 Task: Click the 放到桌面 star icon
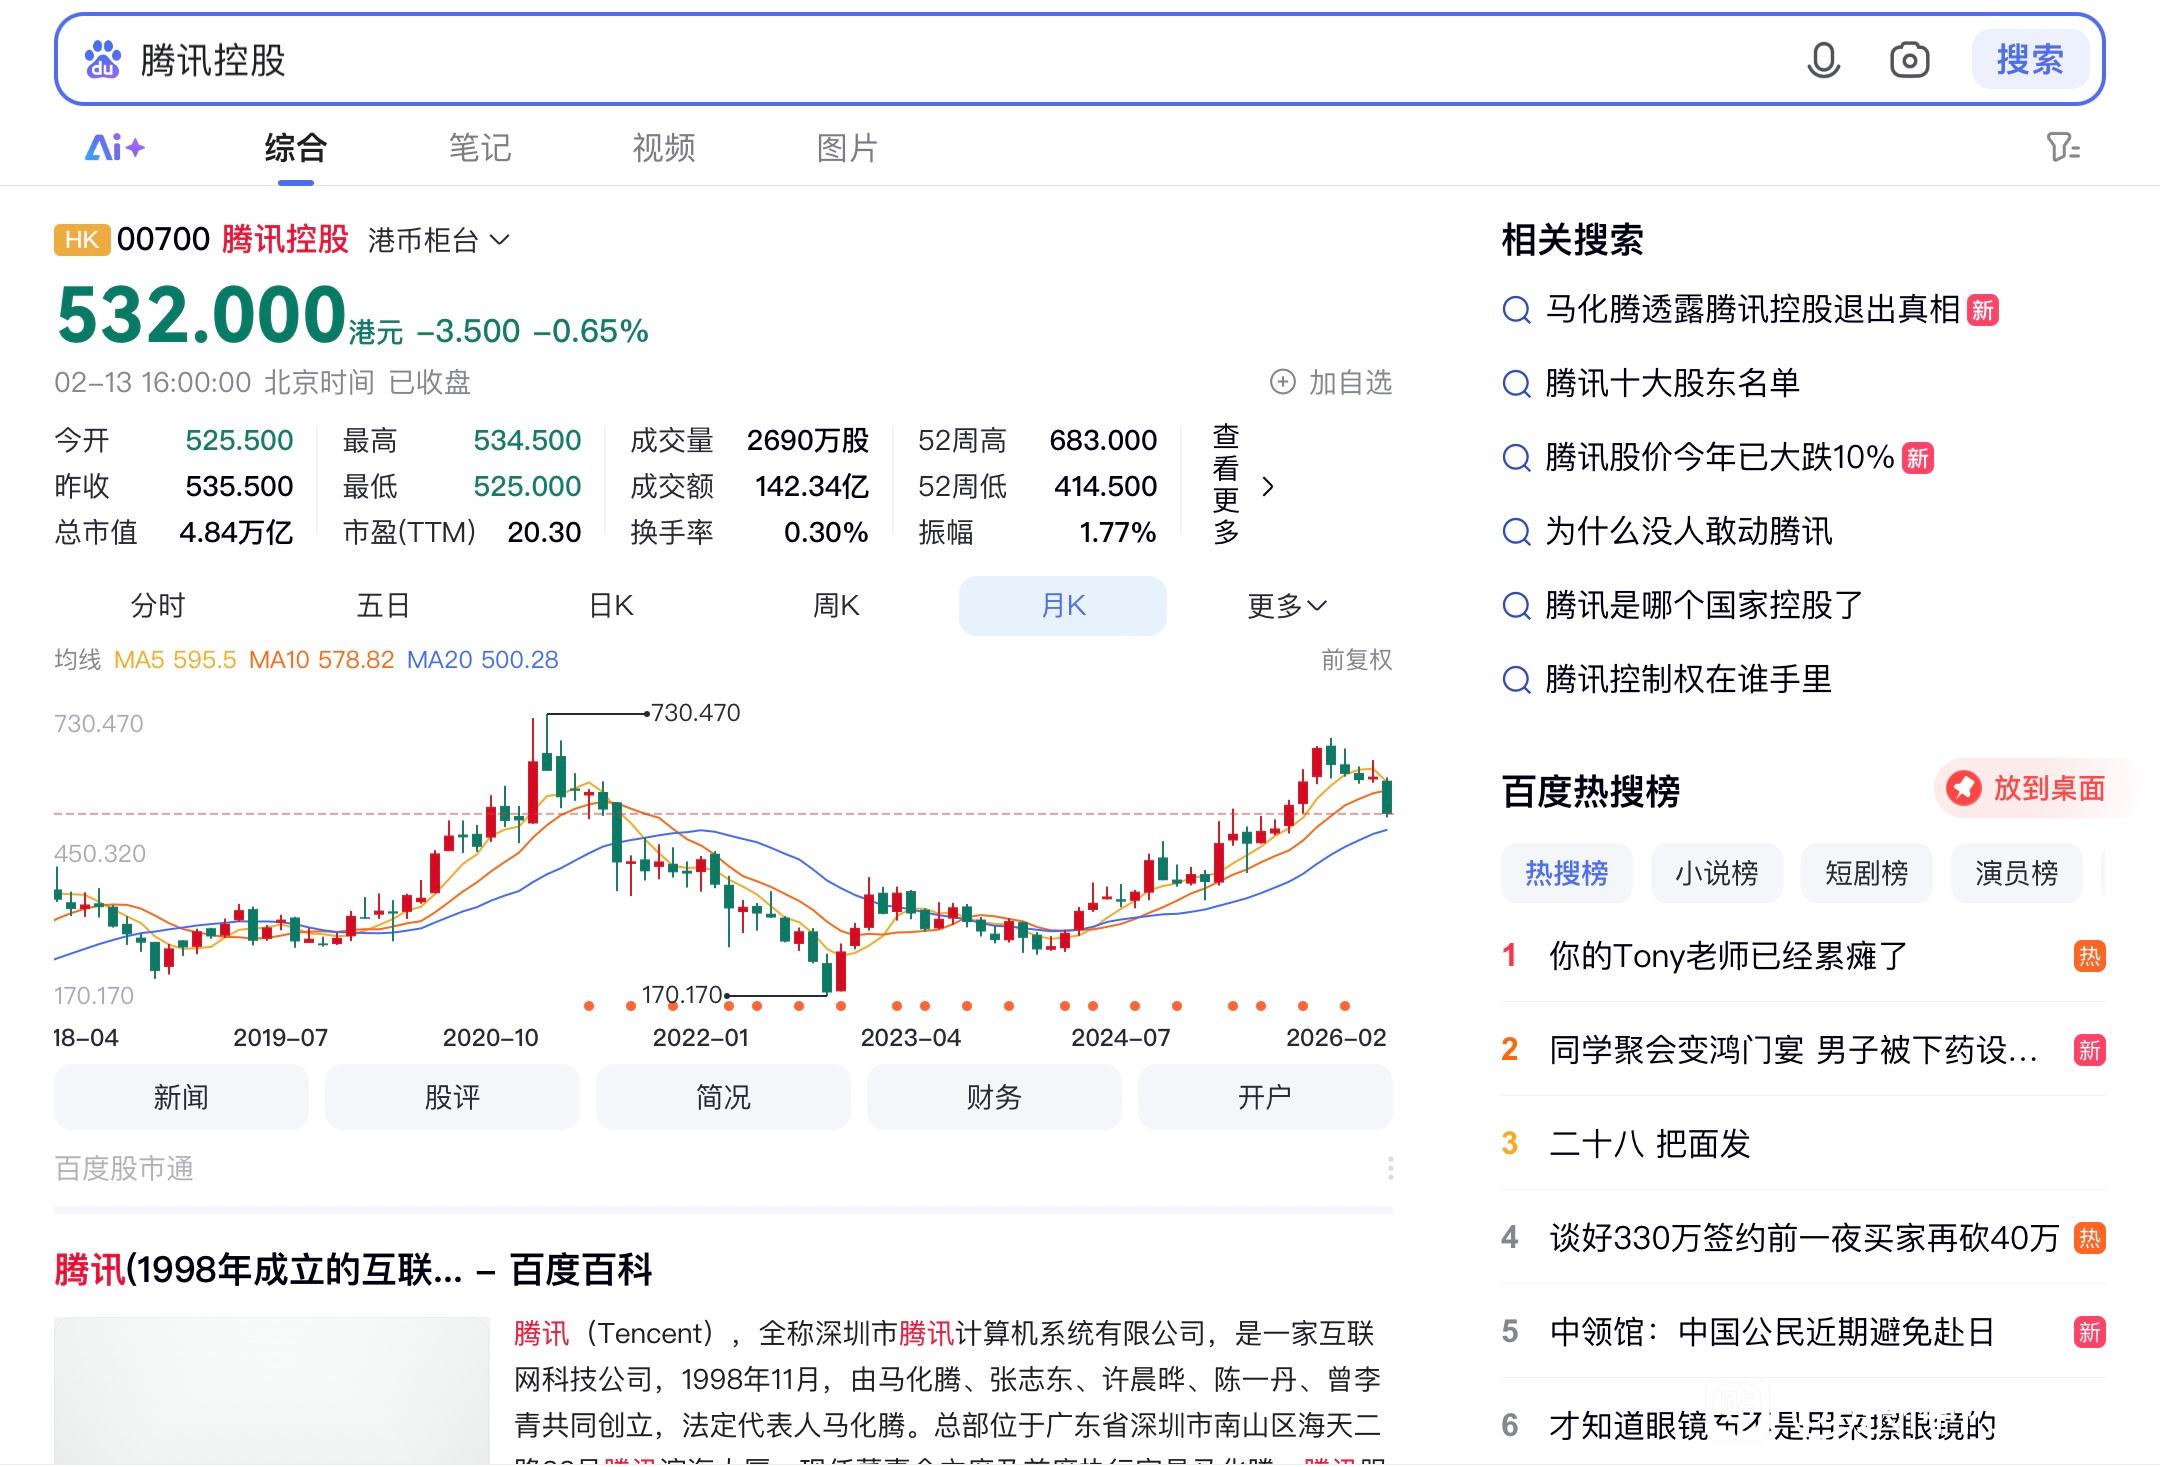tap(1963, 788)
